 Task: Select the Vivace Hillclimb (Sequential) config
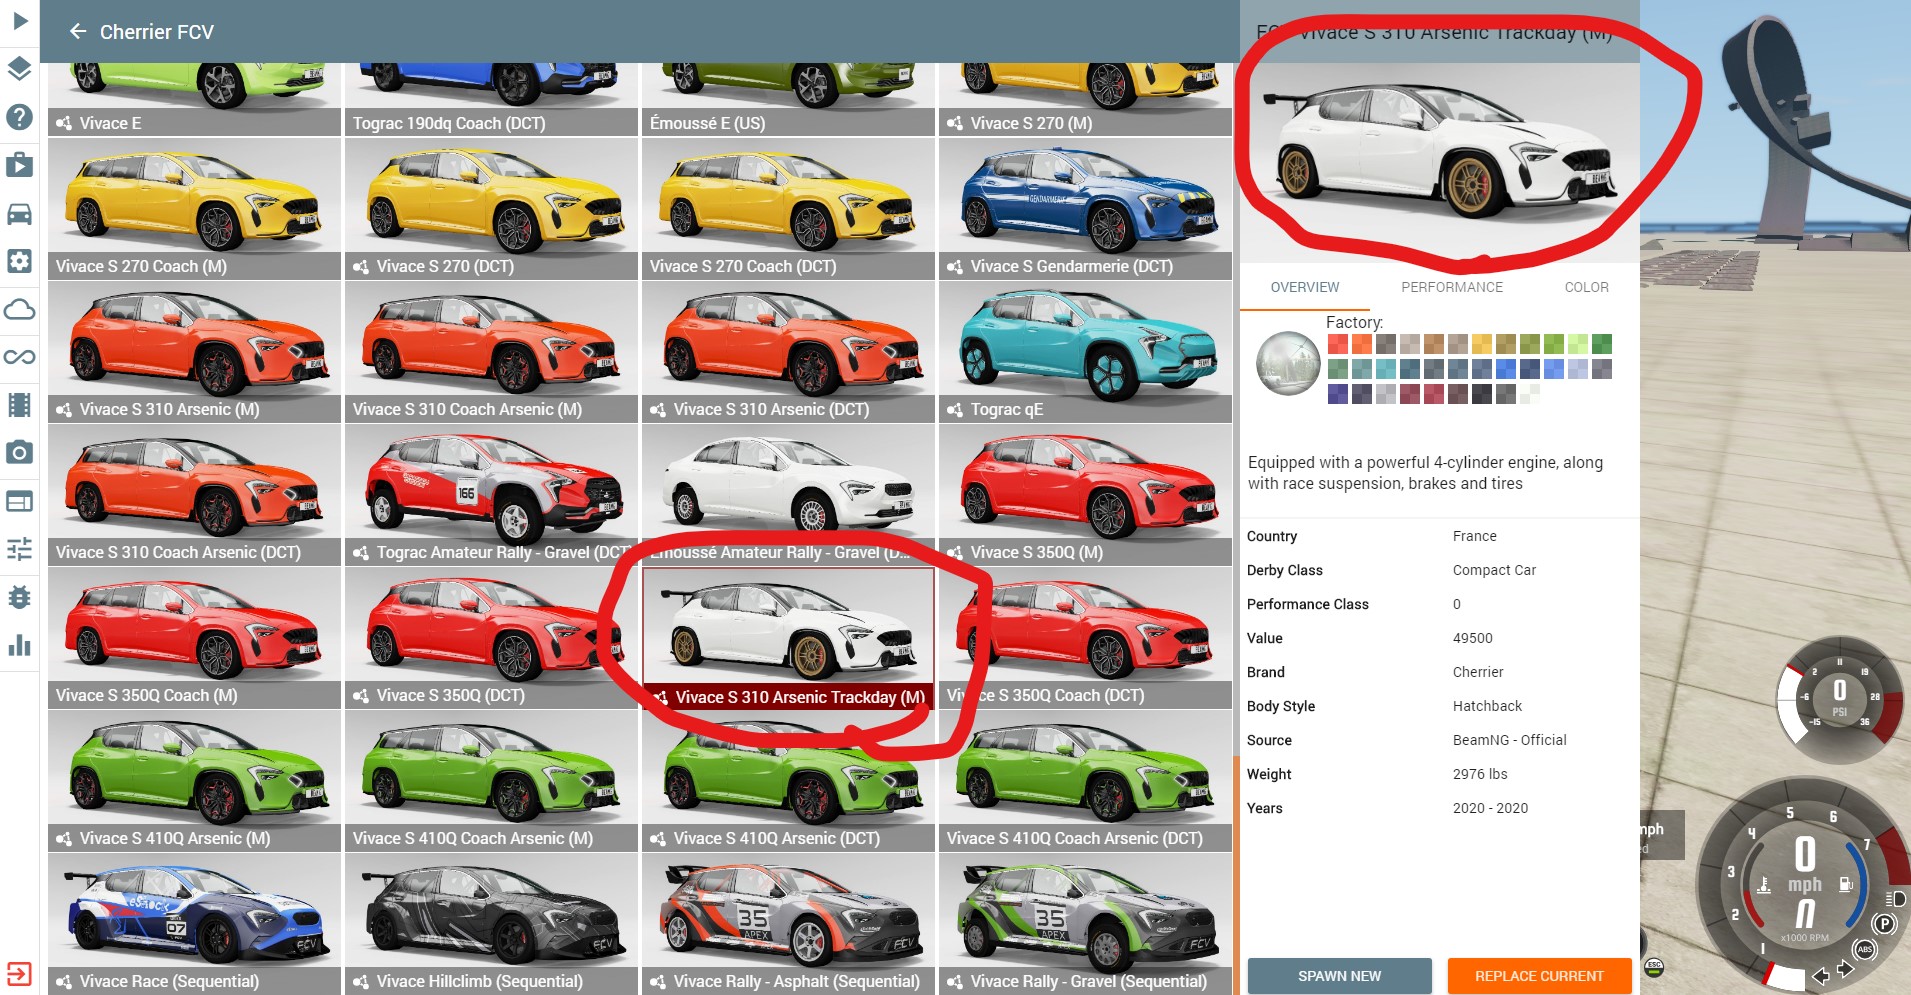point(491,924)
